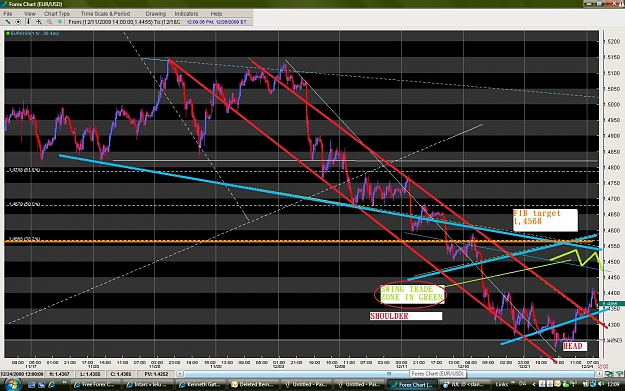Click the current price marker on price axis

(x=612, y=304)
